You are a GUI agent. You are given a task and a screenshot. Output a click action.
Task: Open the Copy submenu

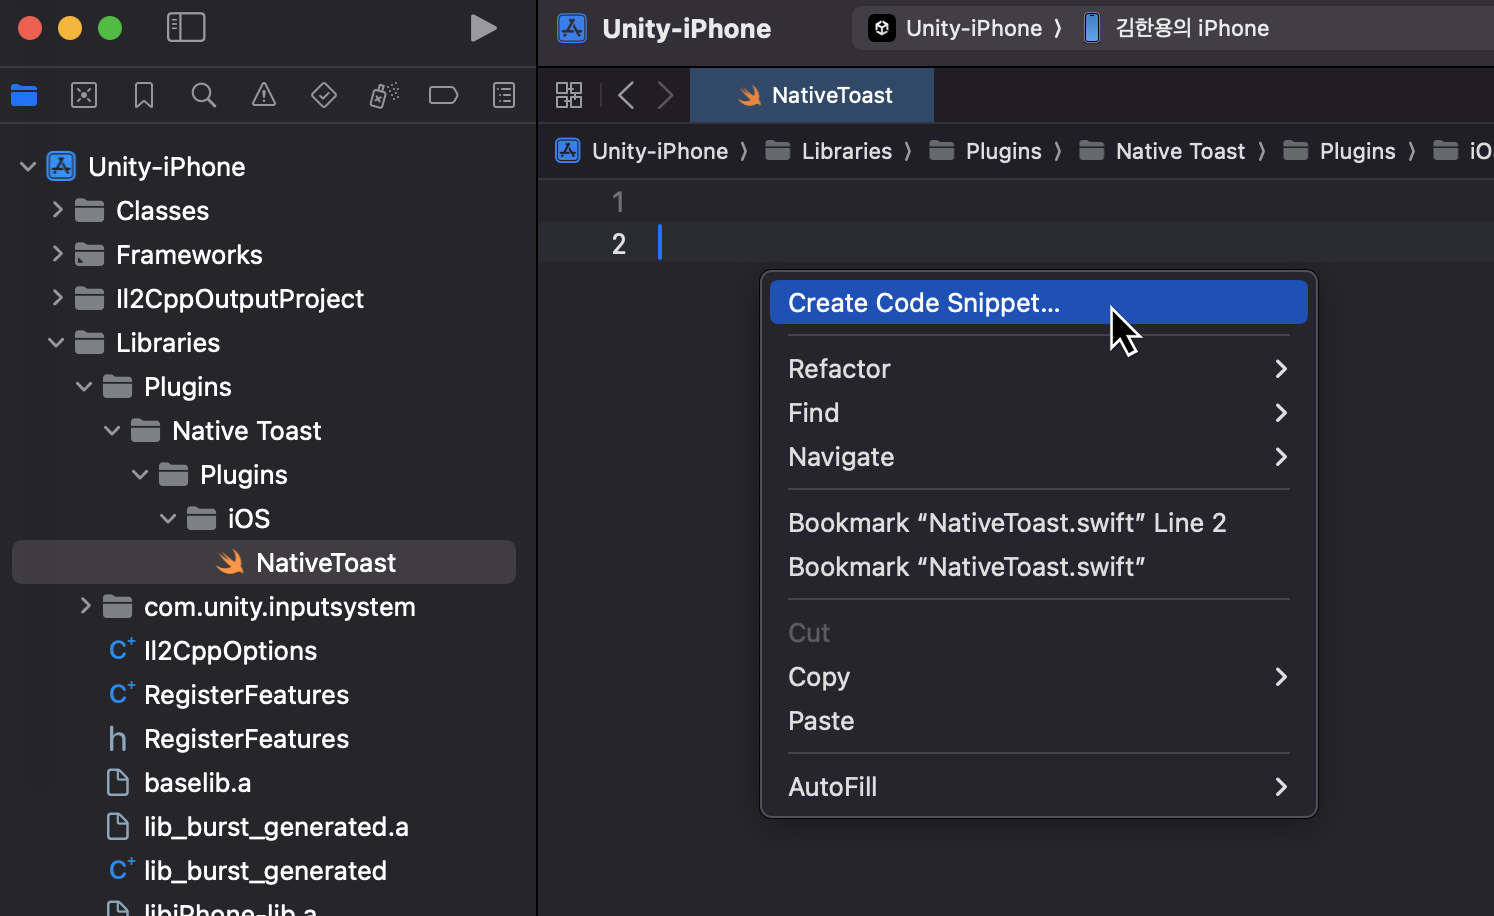tap(1039, 676)
